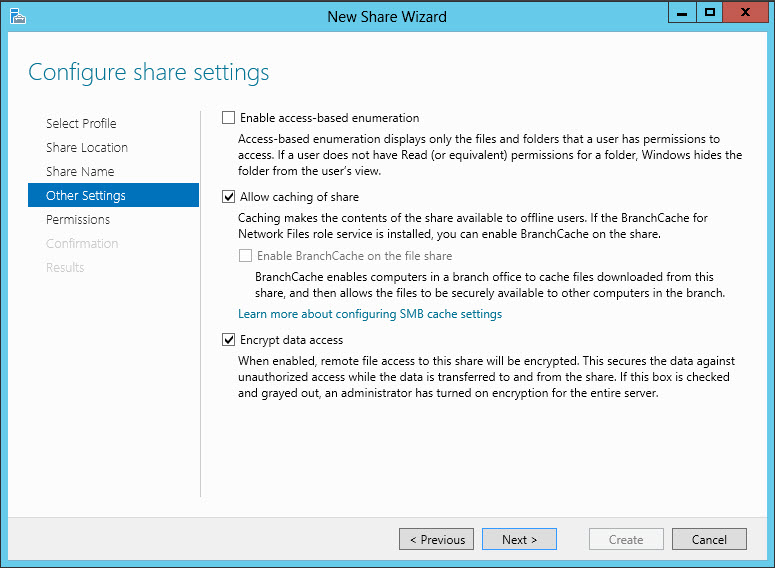Open the Share Location step
Screen dimensions: 775x568
87,147
